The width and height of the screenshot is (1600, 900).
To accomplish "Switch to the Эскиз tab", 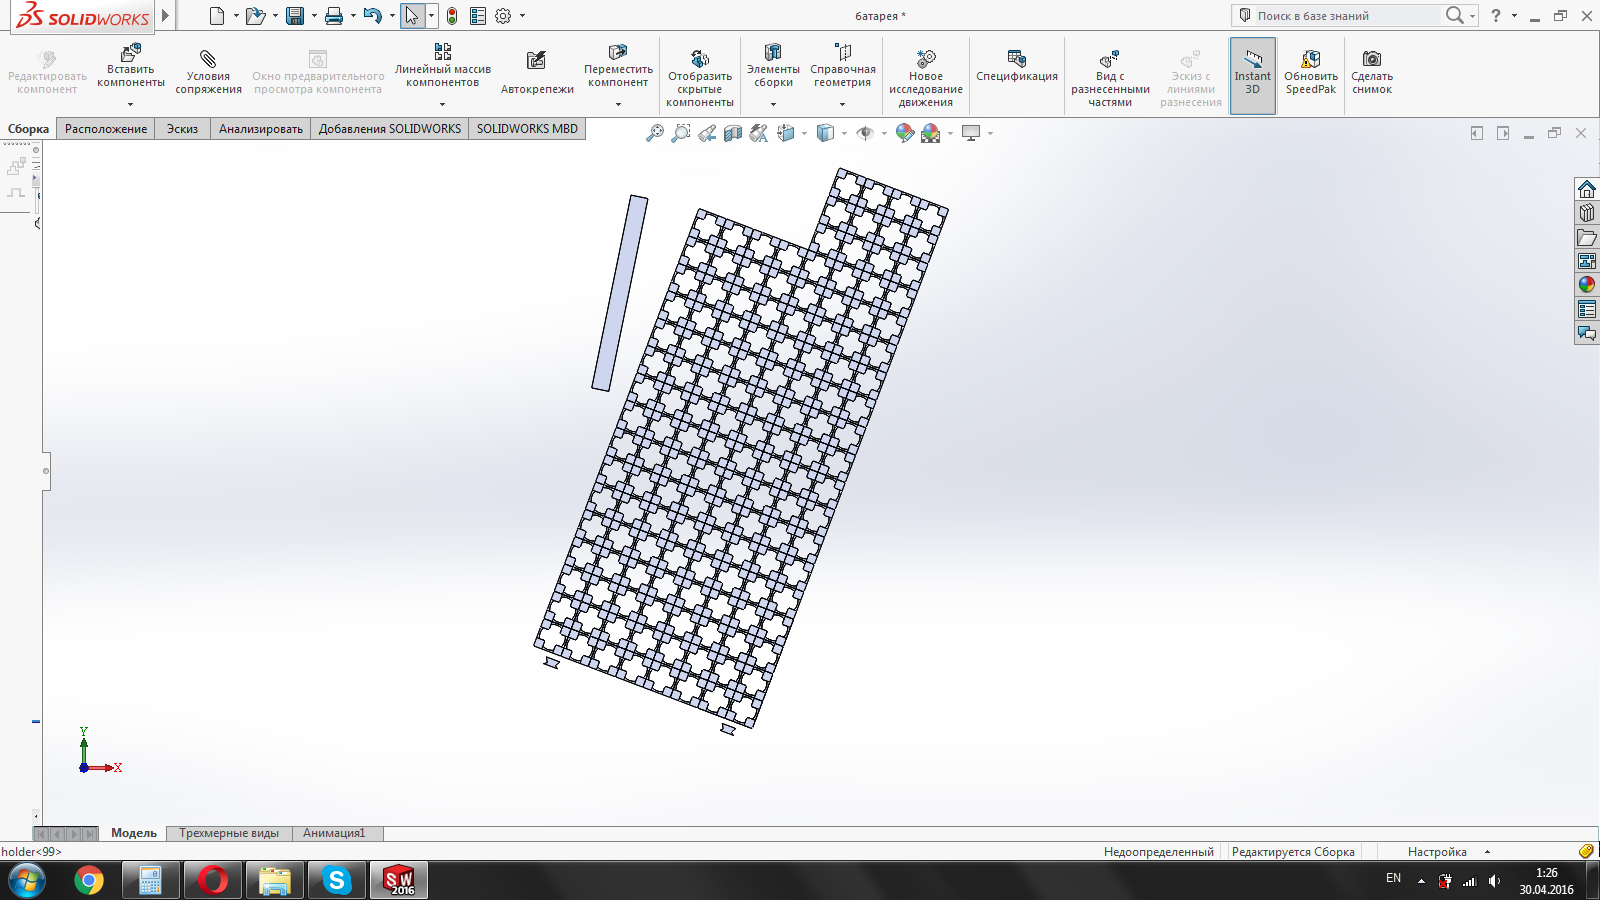I will (x=182, y=129).
